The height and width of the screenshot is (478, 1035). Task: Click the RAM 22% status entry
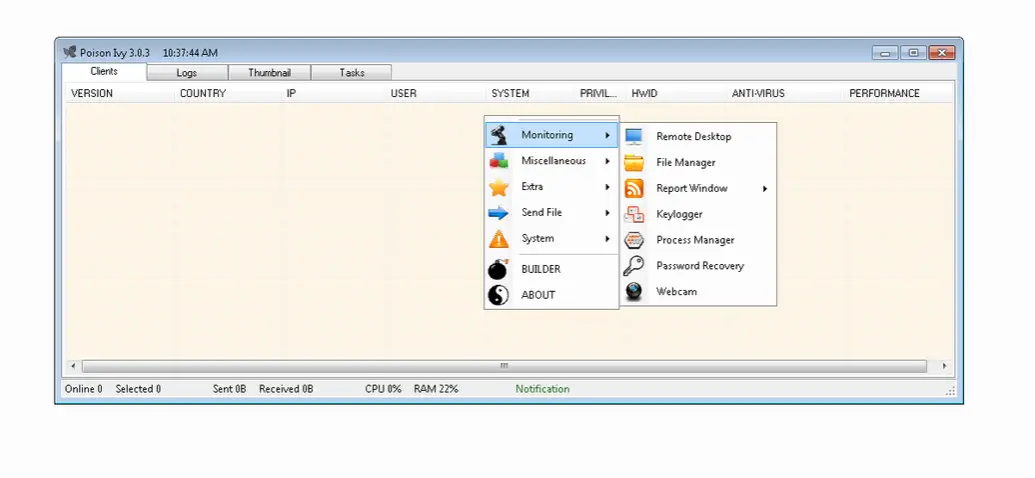(x=436, y=389)
